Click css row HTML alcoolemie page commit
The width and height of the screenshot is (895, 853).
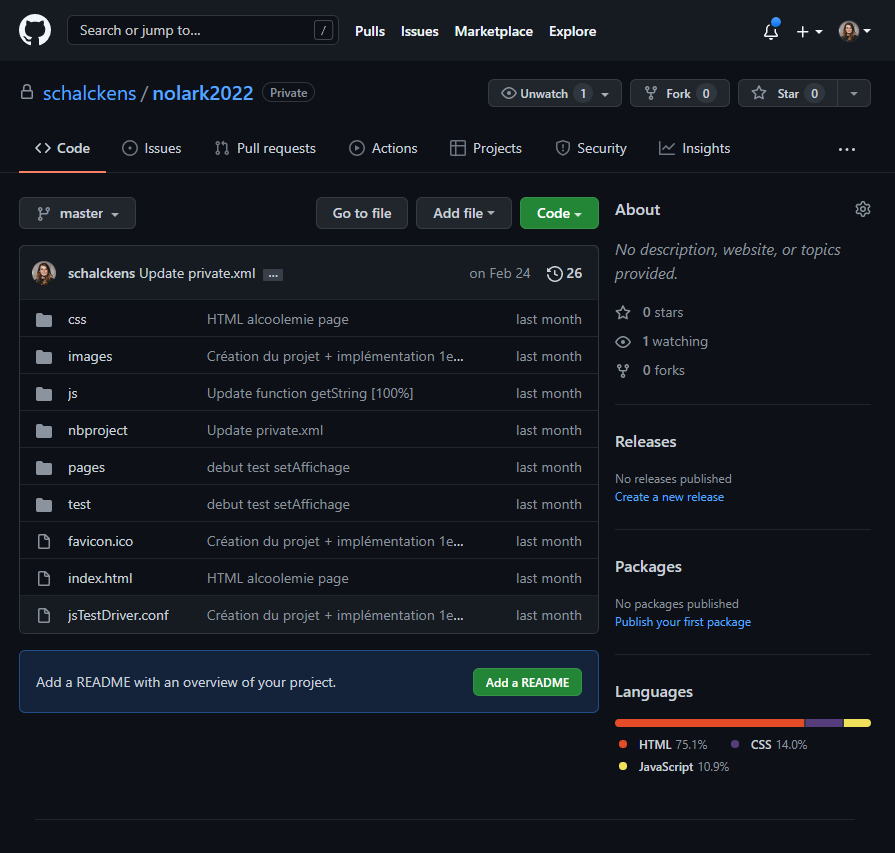click(x=277, y=319)
